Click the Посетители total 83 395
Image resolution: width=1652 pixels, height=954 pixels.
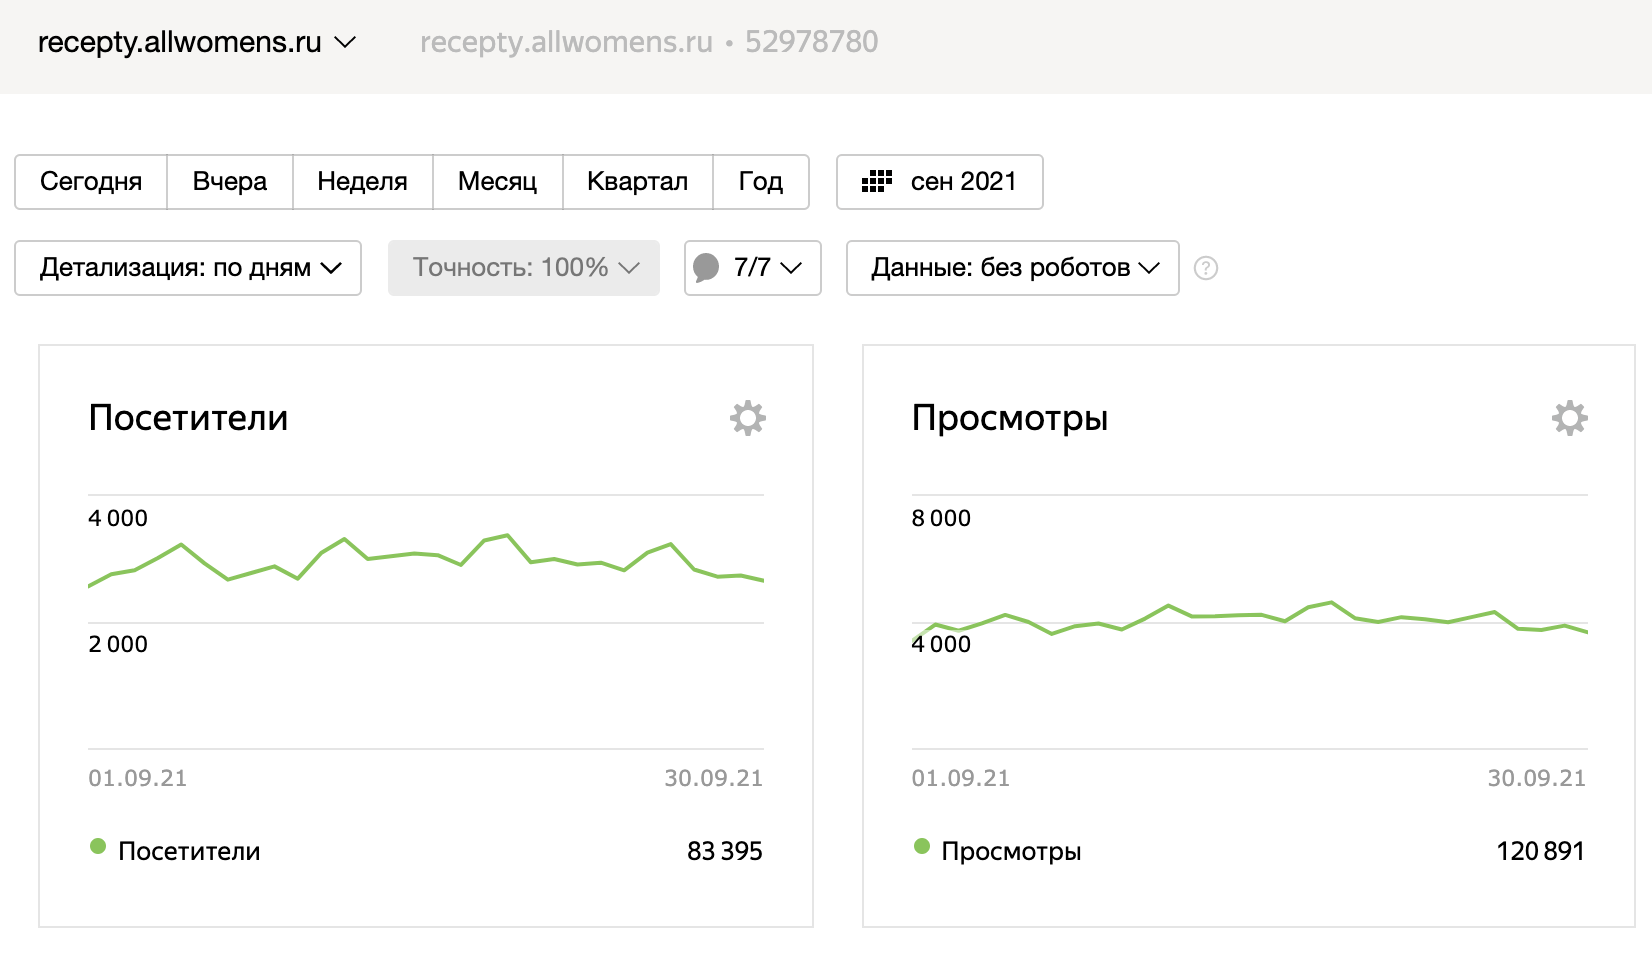pyautogui.click(x=725, y=851)
